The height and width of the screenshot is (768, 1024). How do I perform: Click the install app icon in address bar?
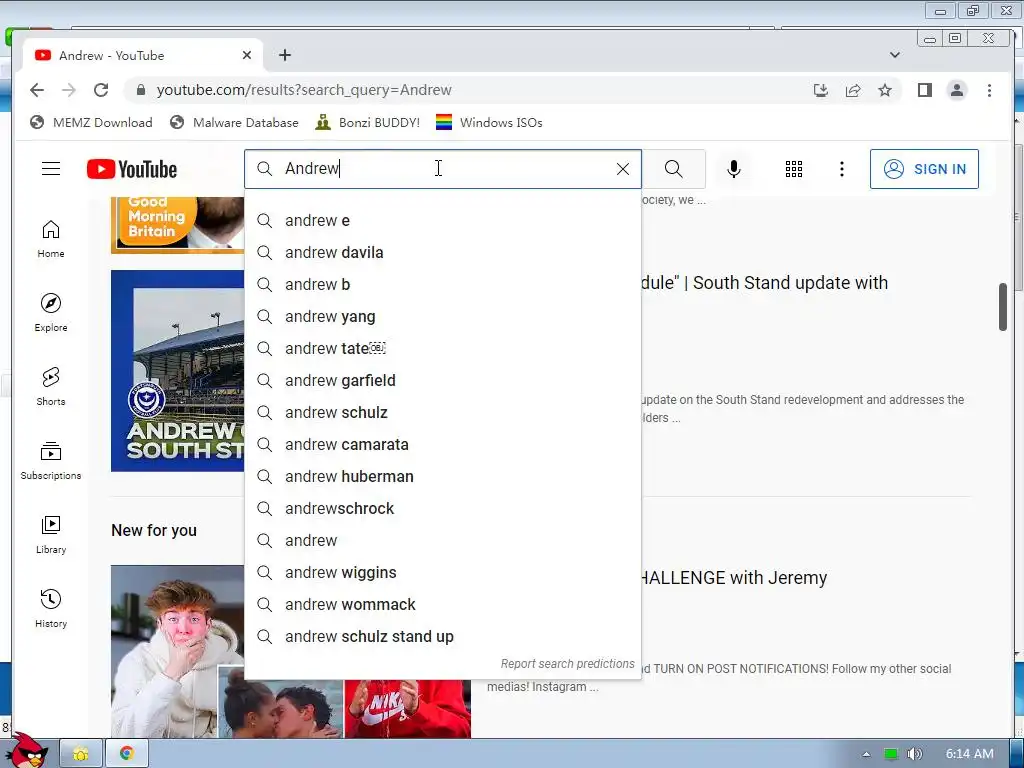(x=821, y=90)
